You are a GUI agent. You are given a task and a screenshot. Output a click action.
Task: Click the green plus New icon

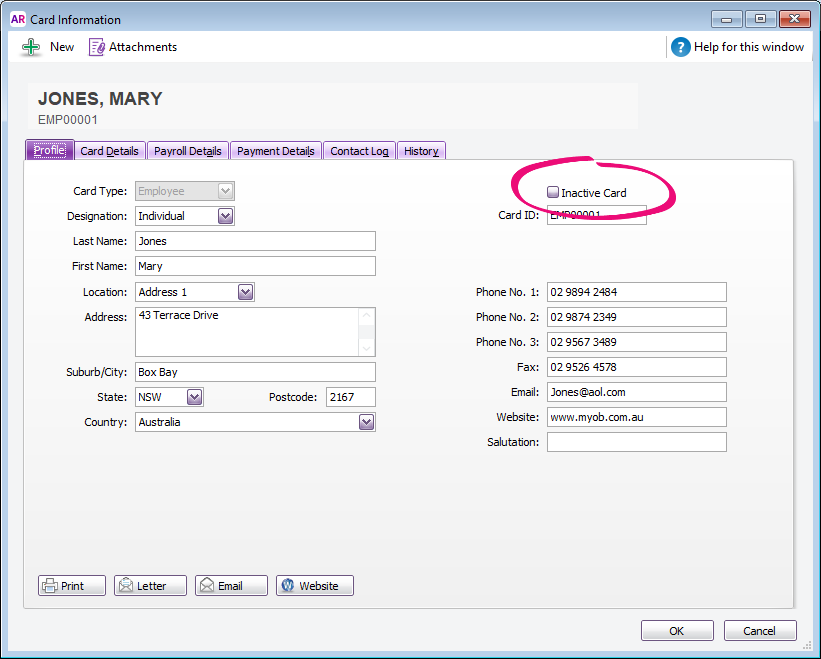(x=31, y=47)
